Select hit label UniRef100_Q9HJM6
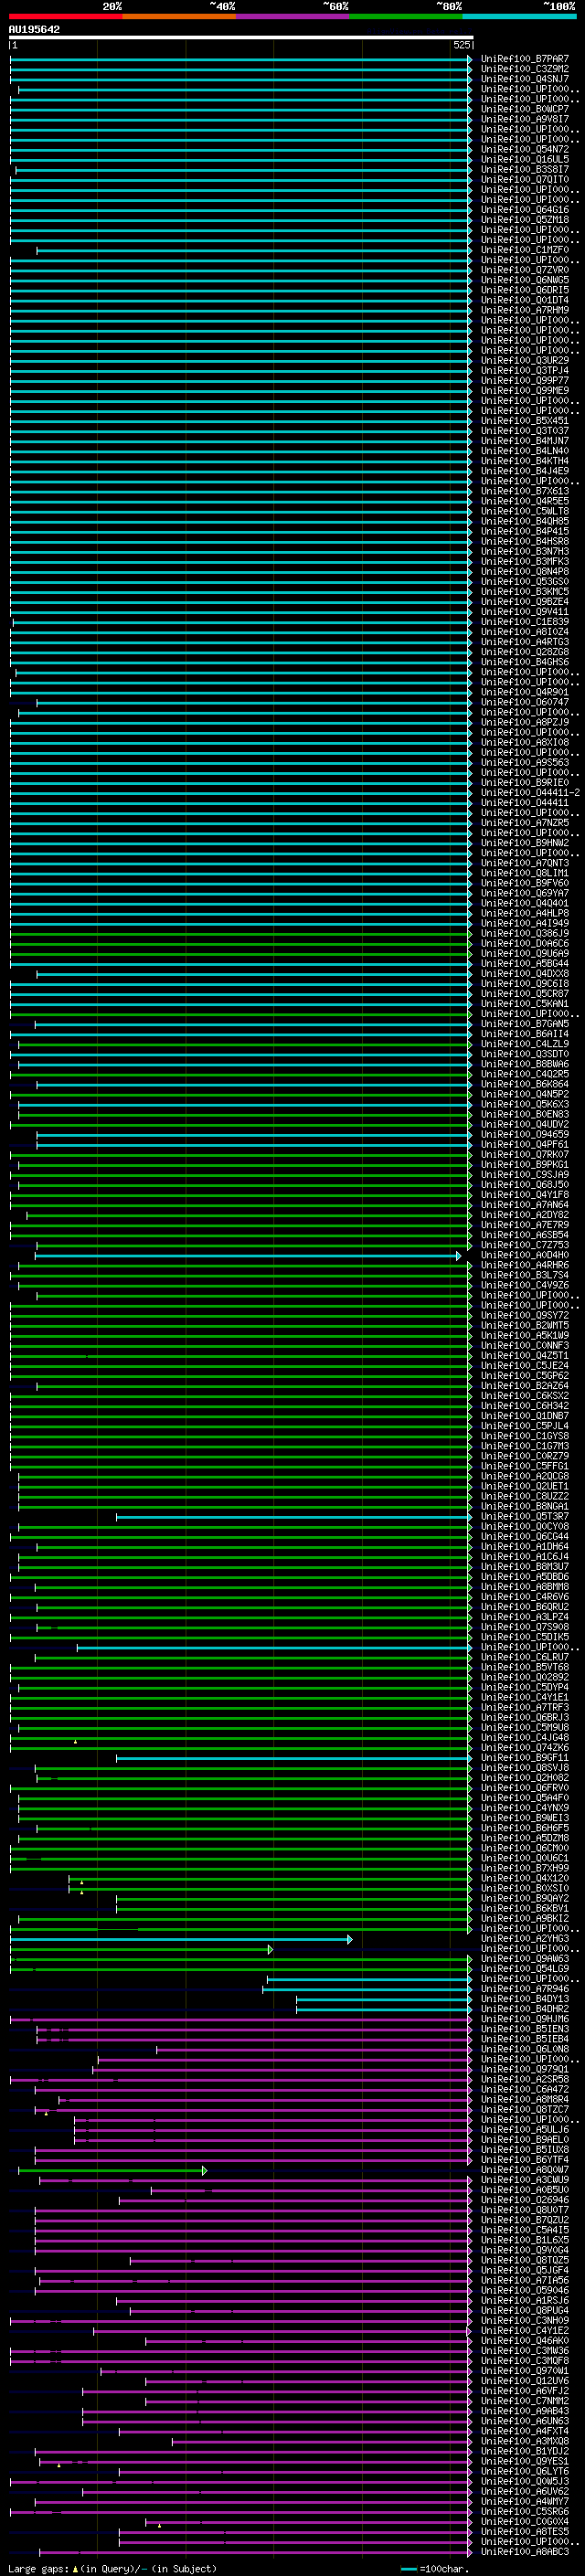 [525, 2019]
